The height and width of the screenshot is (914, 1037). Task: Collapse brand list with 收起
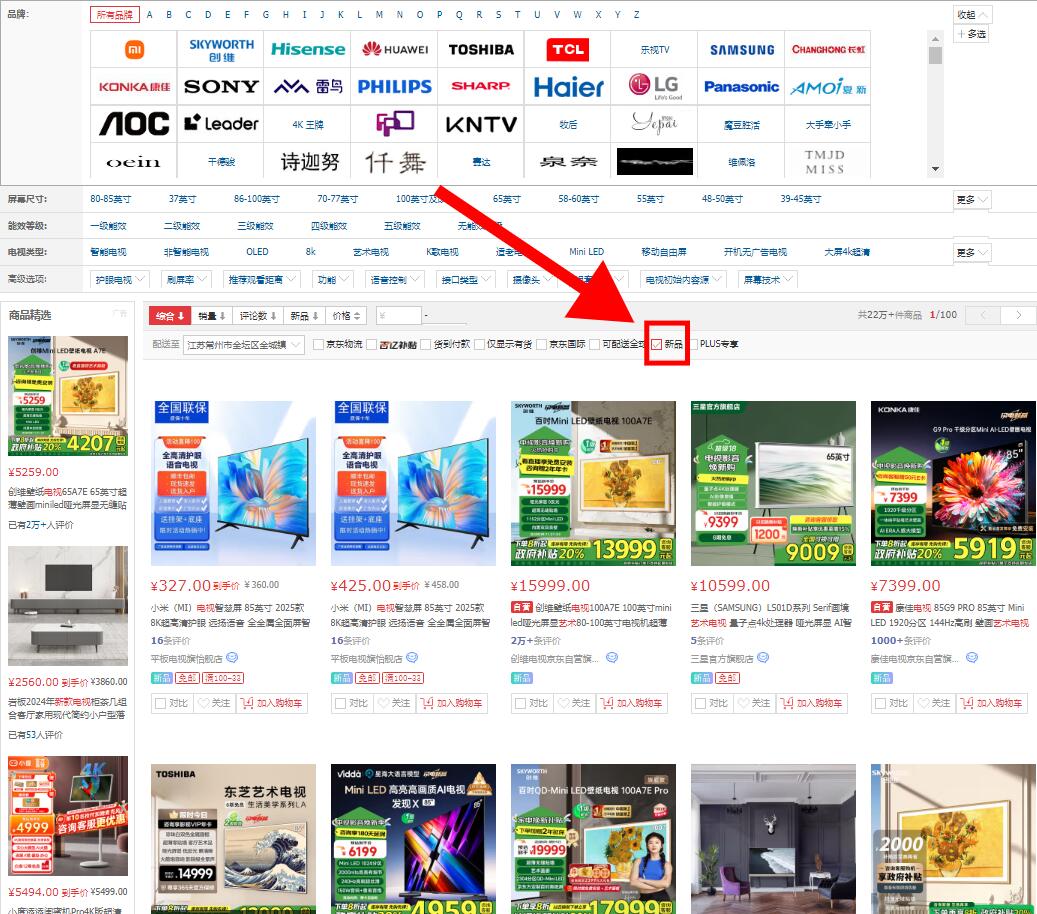click(x=972, y=15)
